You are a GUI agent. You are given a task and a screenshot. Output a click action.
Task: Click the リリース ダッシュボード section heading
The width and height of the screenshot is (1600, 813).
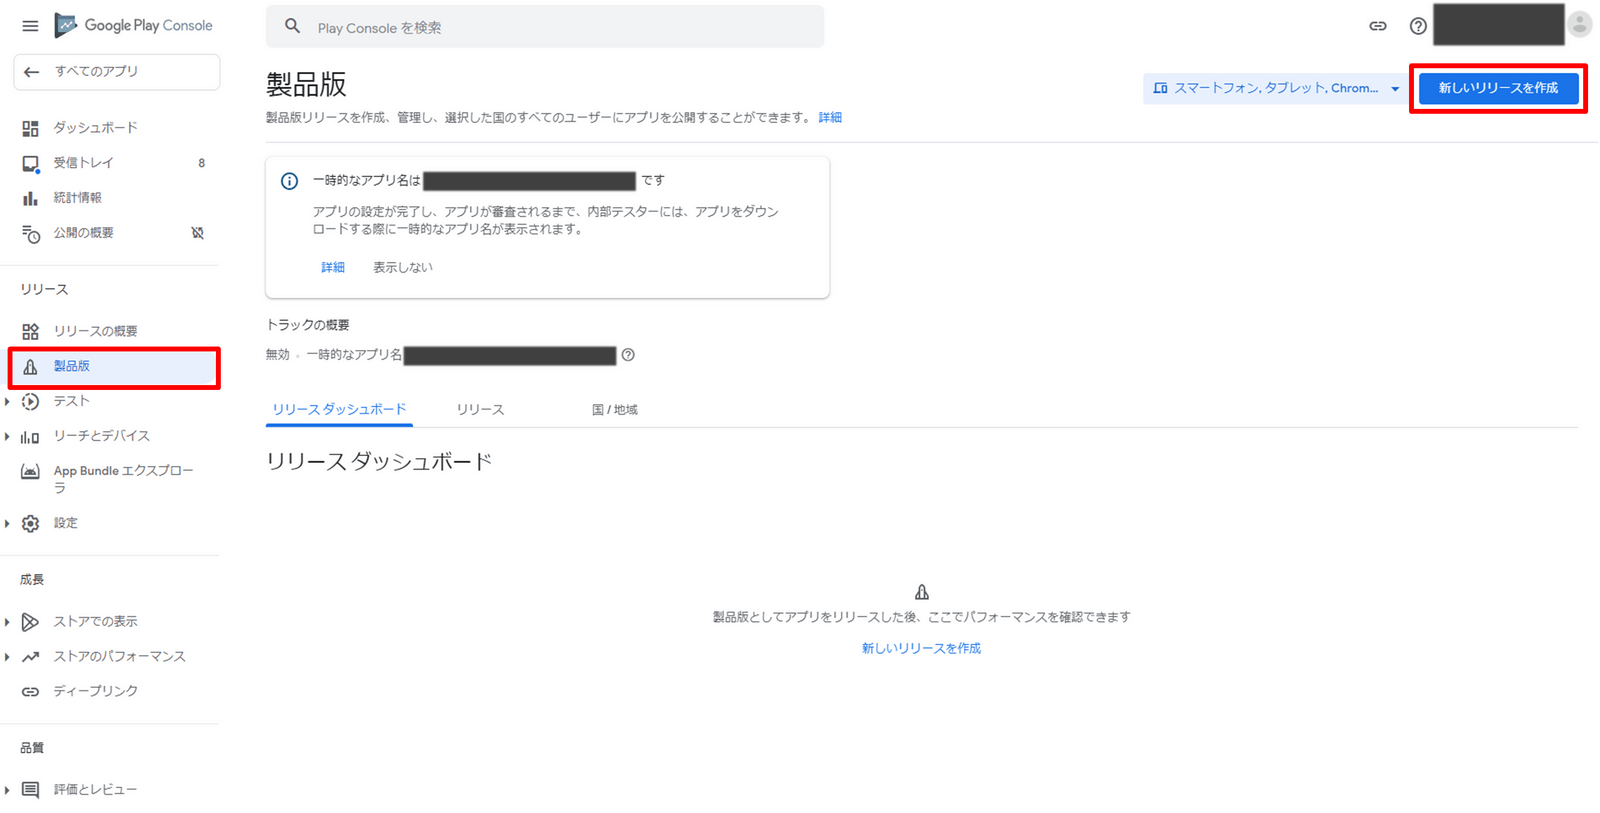(379, 462)
